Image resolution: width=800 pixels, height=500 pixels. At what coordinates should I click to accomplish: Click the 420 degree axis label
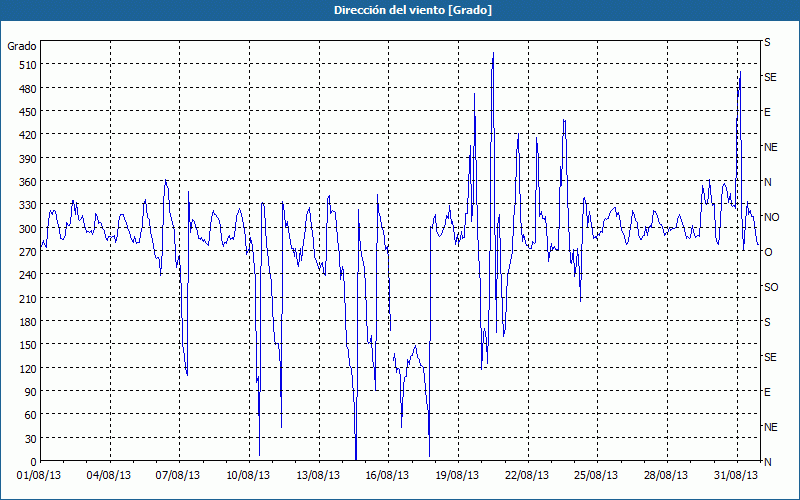[x=27, y=135]
